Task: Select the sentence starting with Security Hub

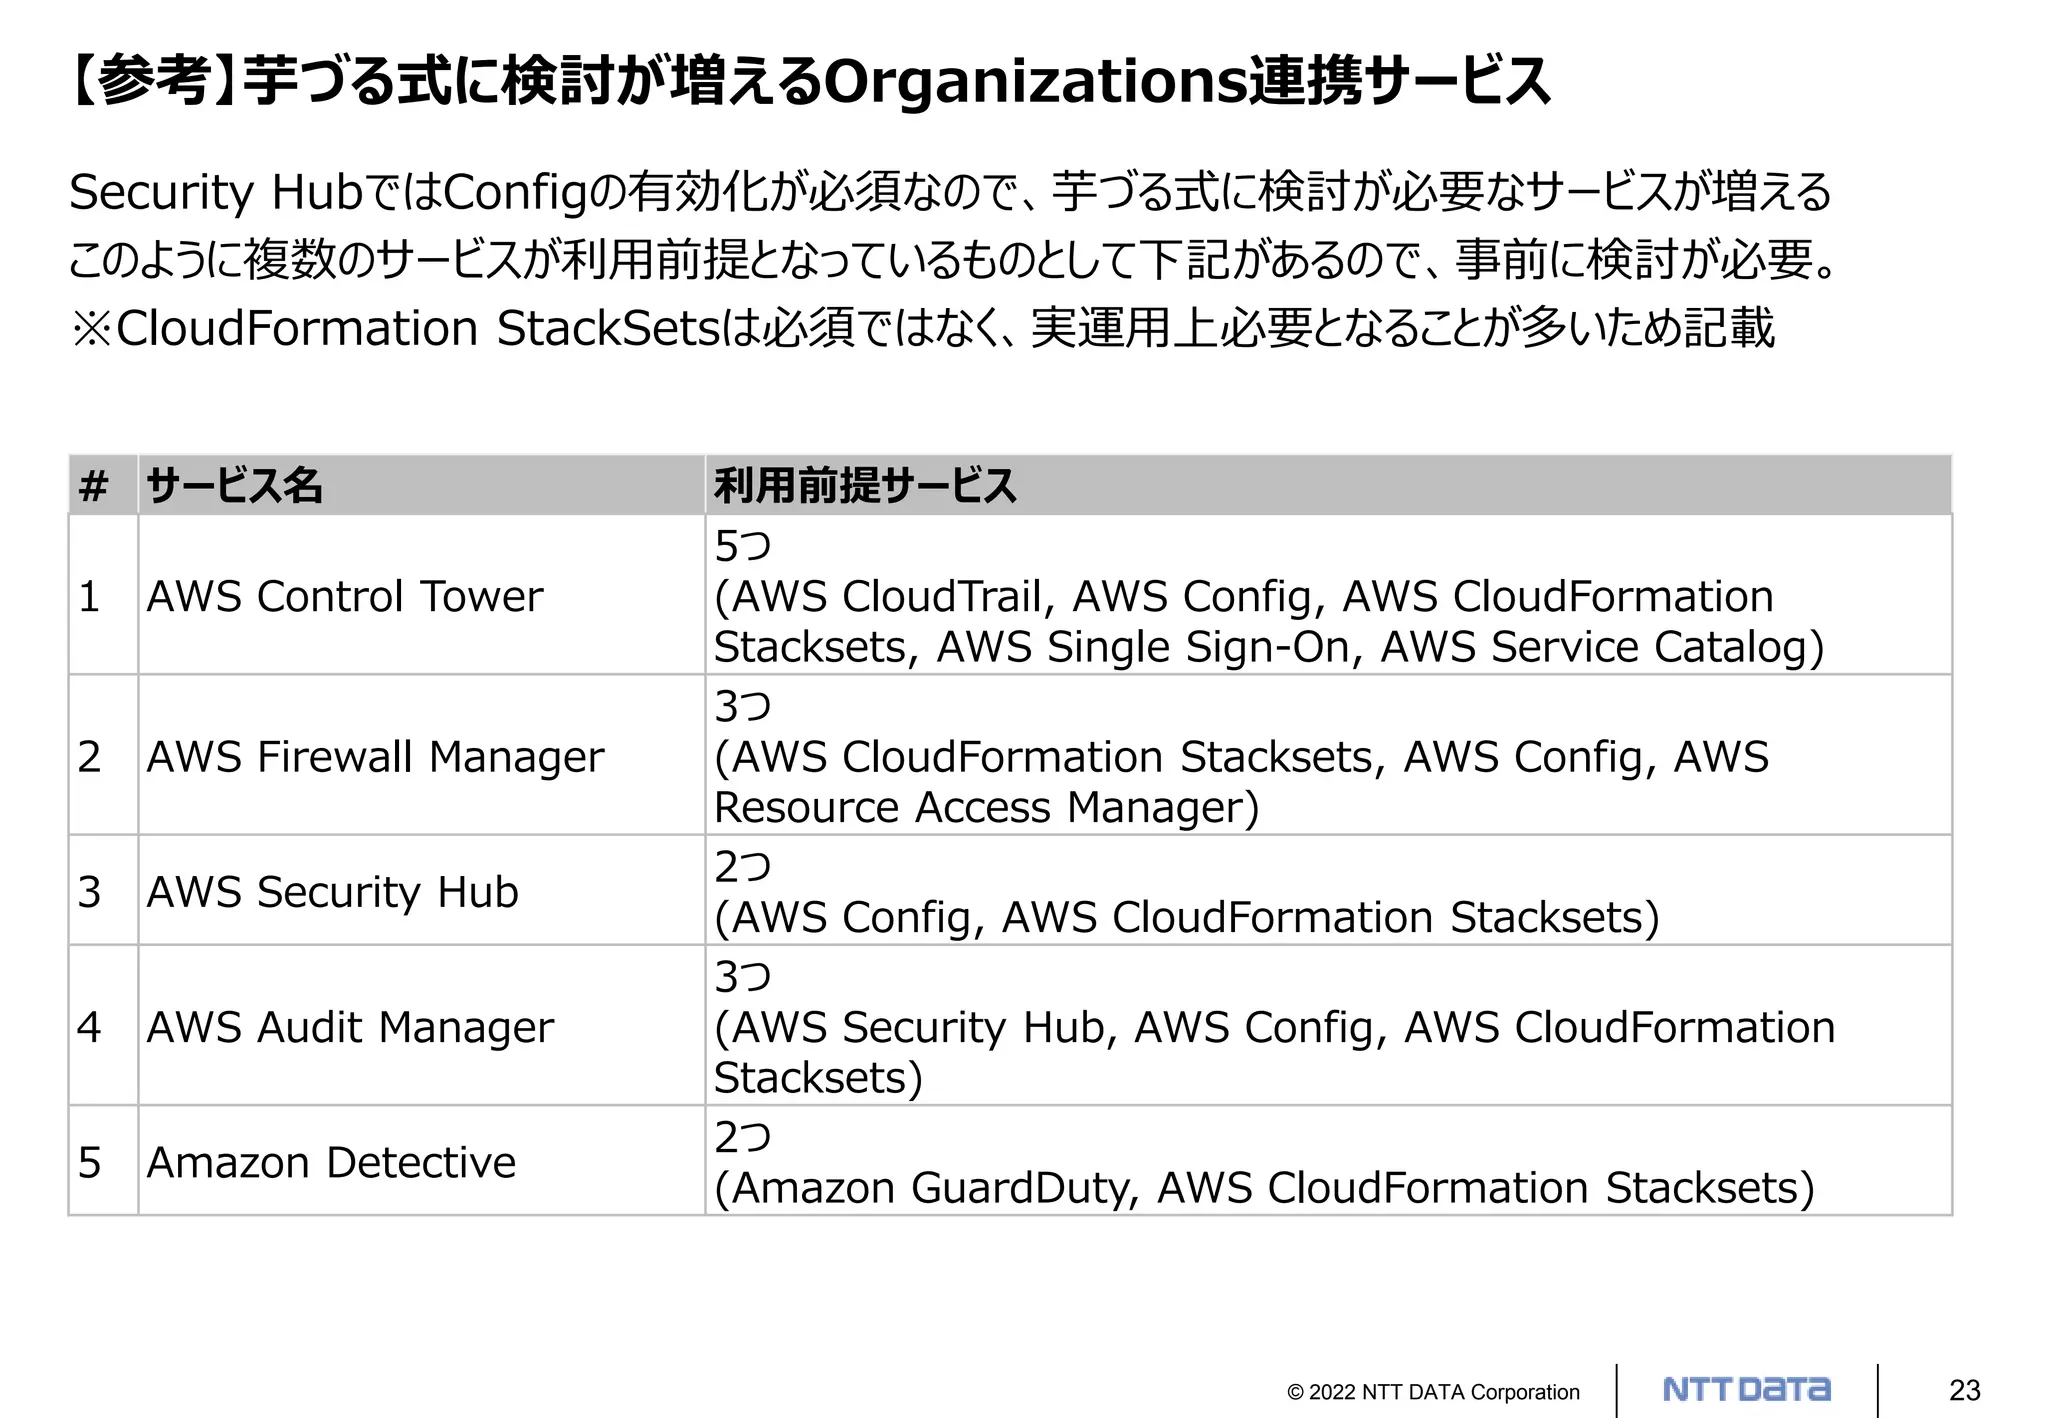Action: click(950, 192)
